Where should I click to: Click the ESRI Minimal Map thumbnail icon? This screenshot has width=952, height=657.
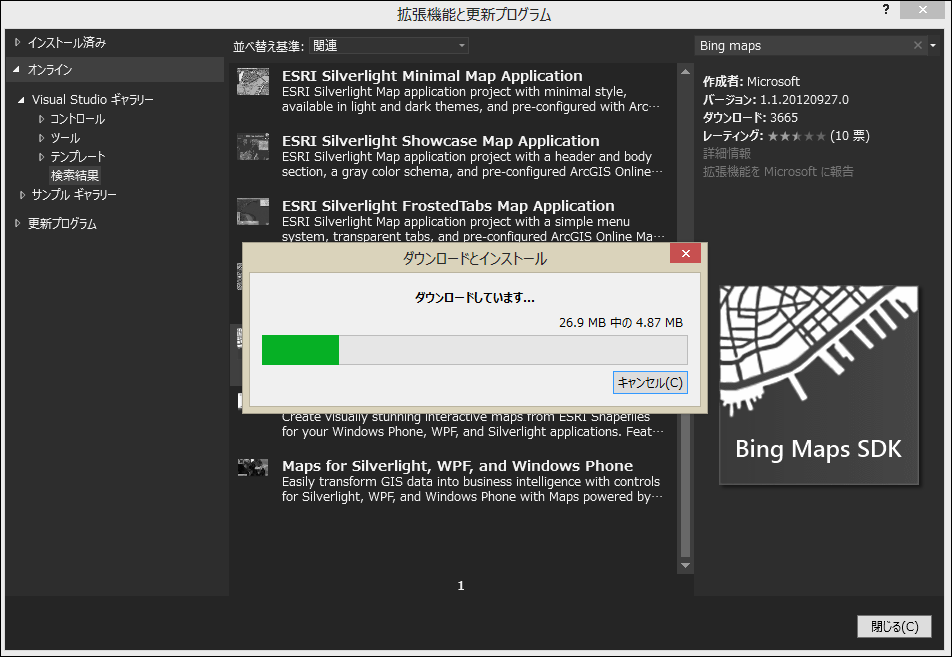(x=253, y=81)
